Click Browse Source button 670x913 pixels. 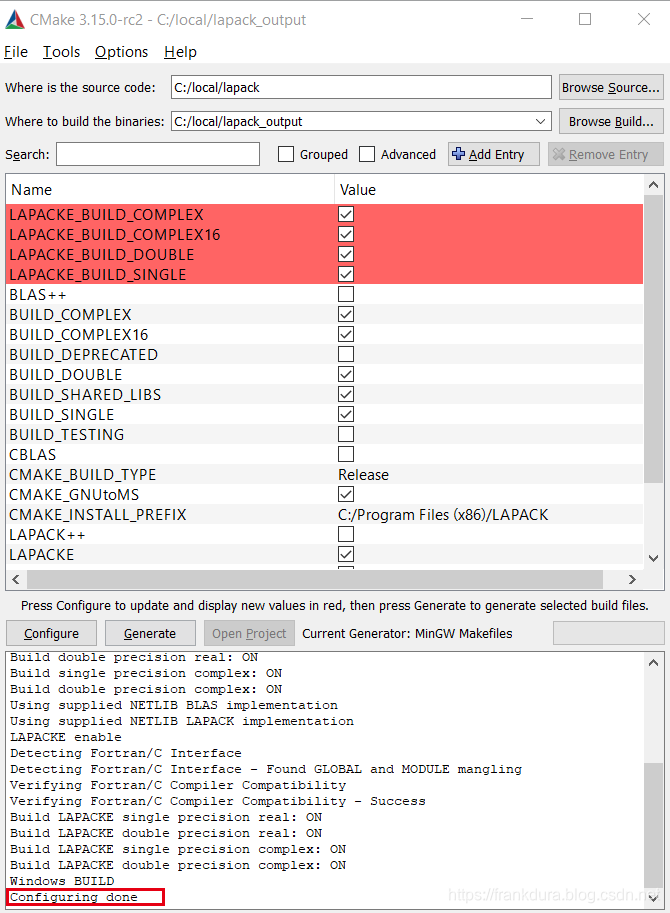pyautogui.click(x=611, y=87)
